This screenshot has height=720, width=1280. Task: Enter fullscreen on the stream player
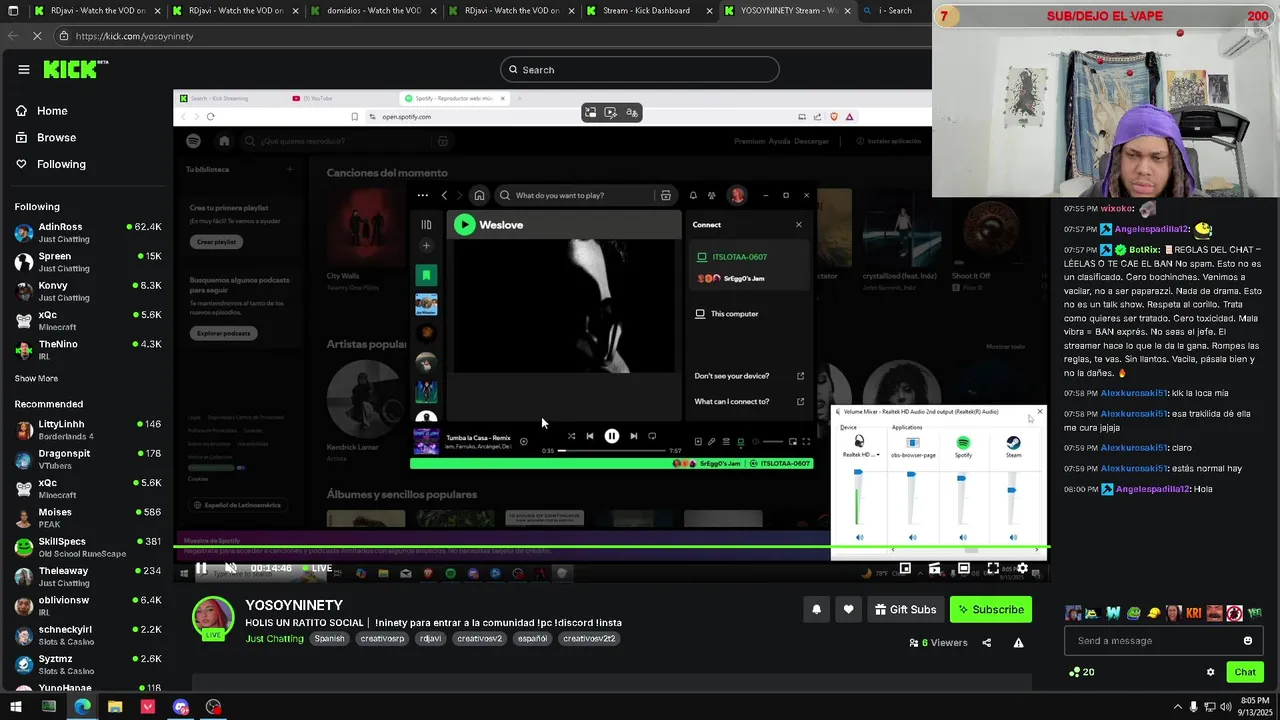coord(993,568)
